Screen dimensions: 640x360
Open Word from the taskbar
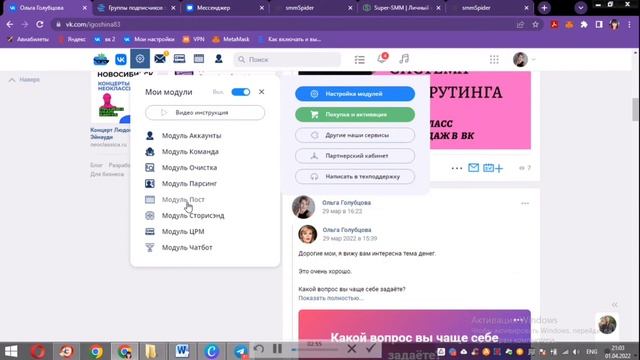pyautogui.click(x=182, y=351)
